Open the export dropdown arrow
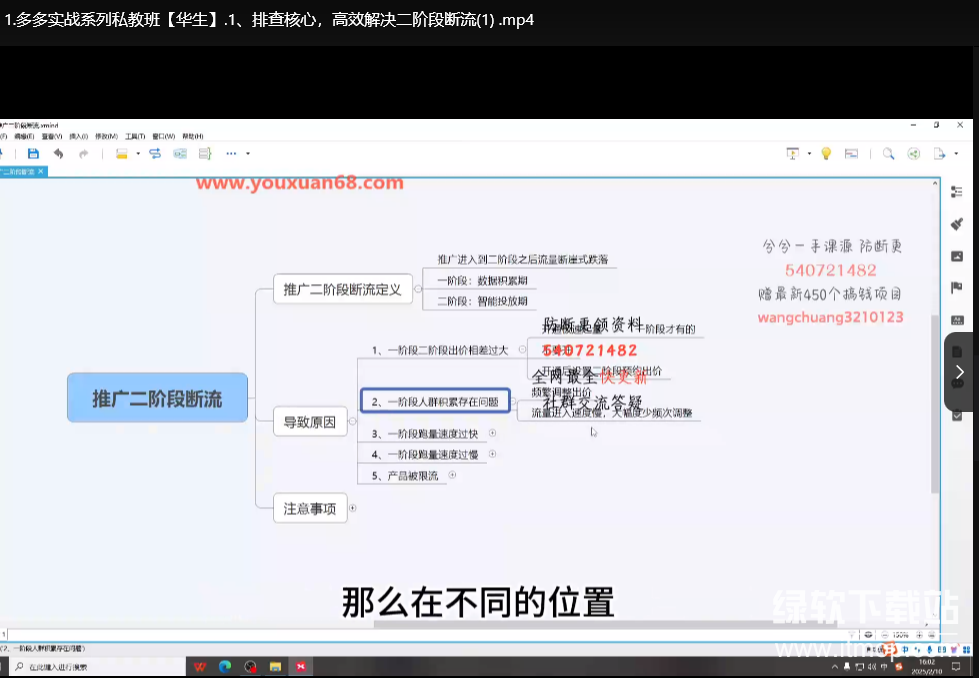979x678 pixels. 956,154
